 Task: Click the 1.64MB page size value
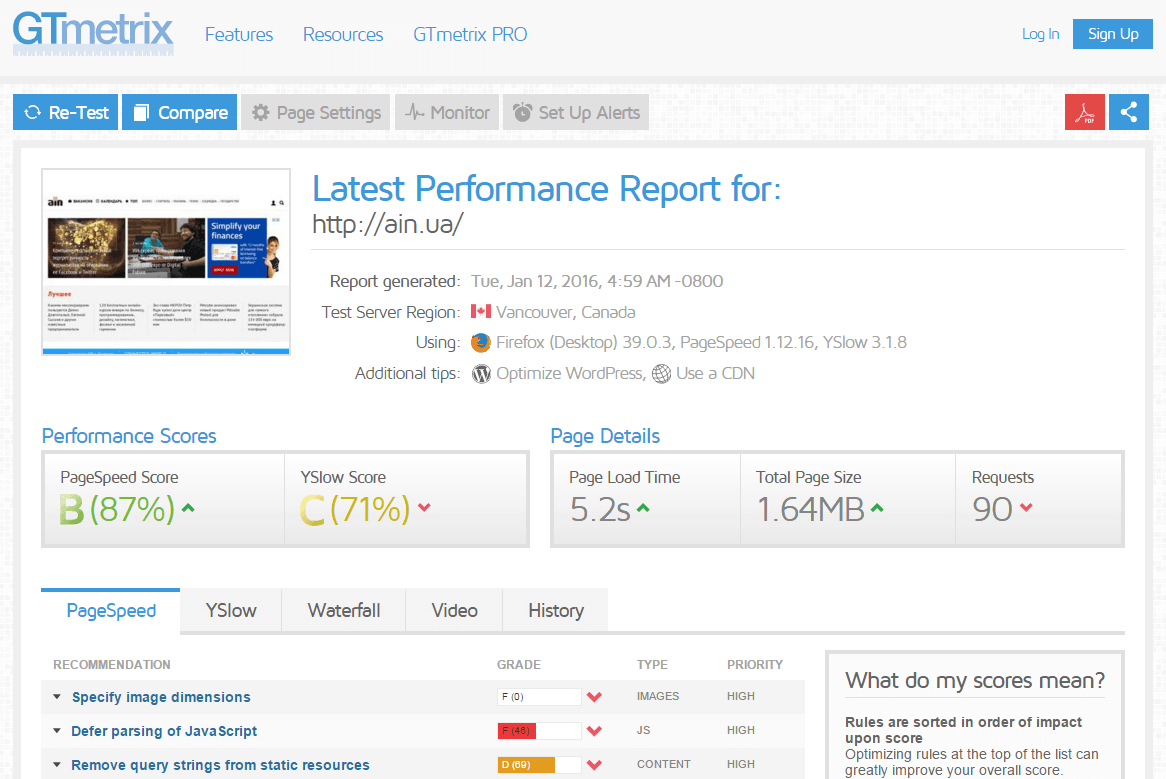coord(811,509)
